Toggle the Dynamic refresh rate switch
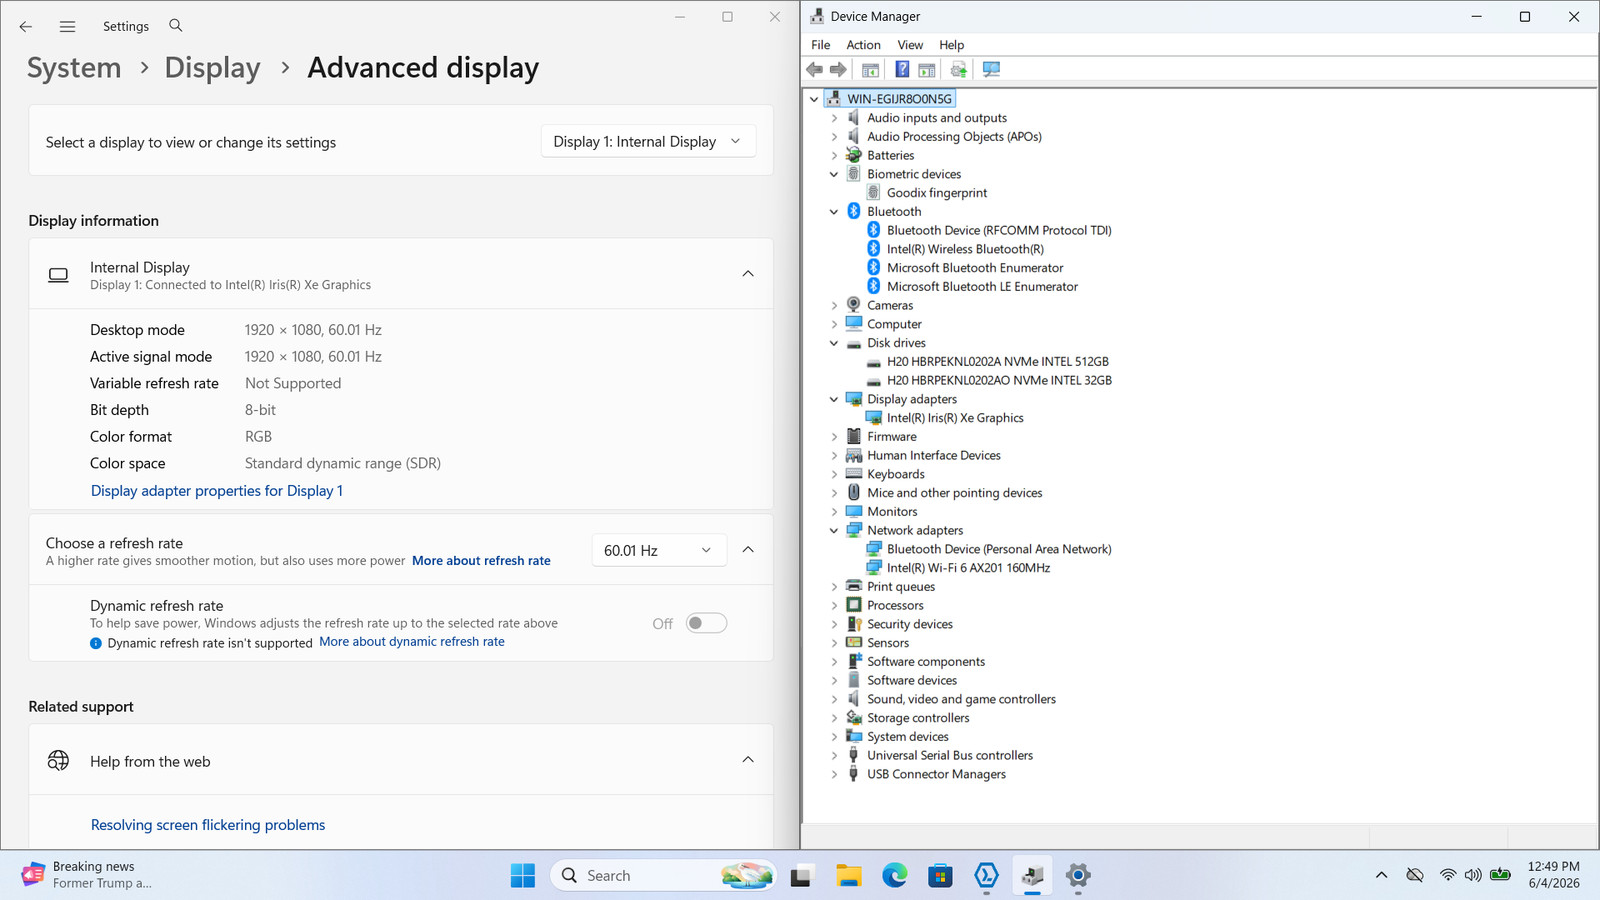 [x=706, y=623]
